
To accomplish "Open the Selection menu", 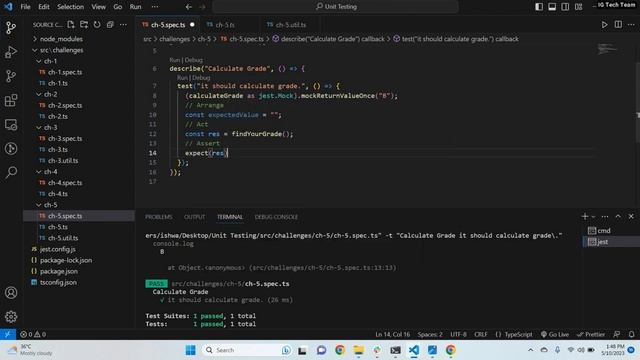I will point(70,7).
